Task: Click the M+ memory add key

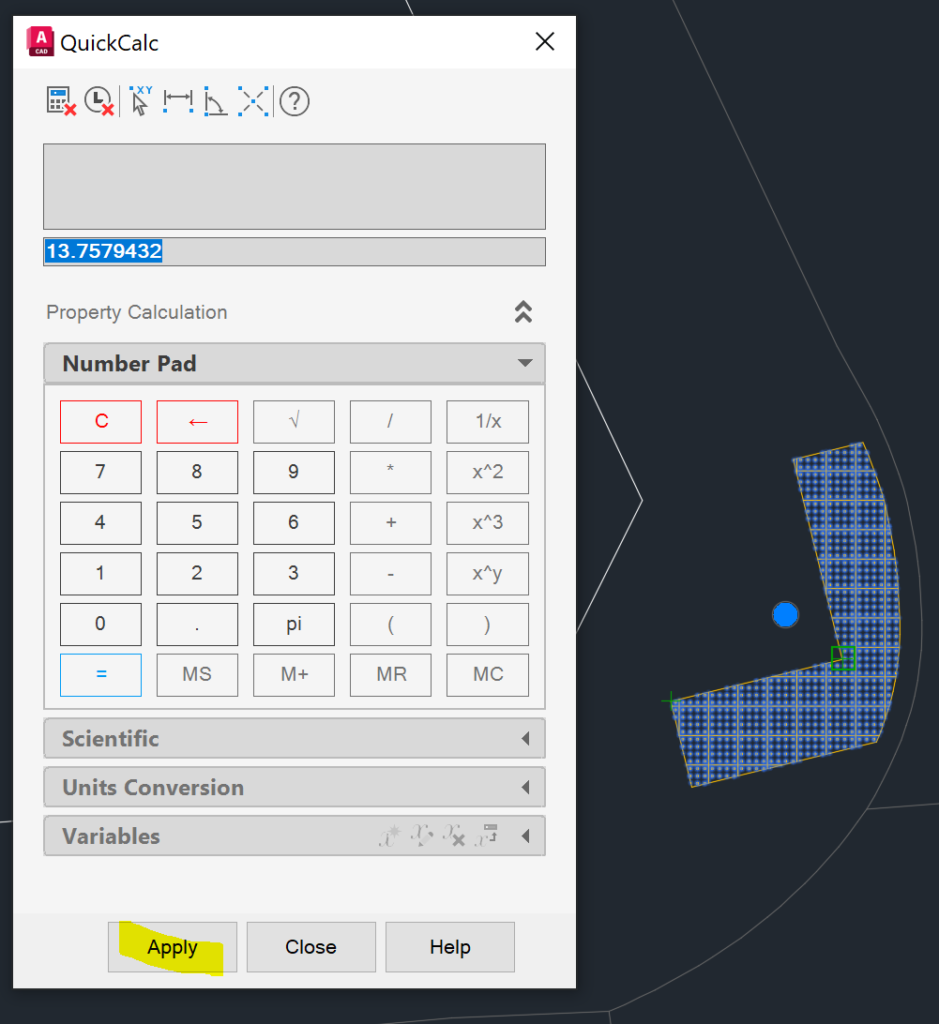Action: tap(294, 675)
